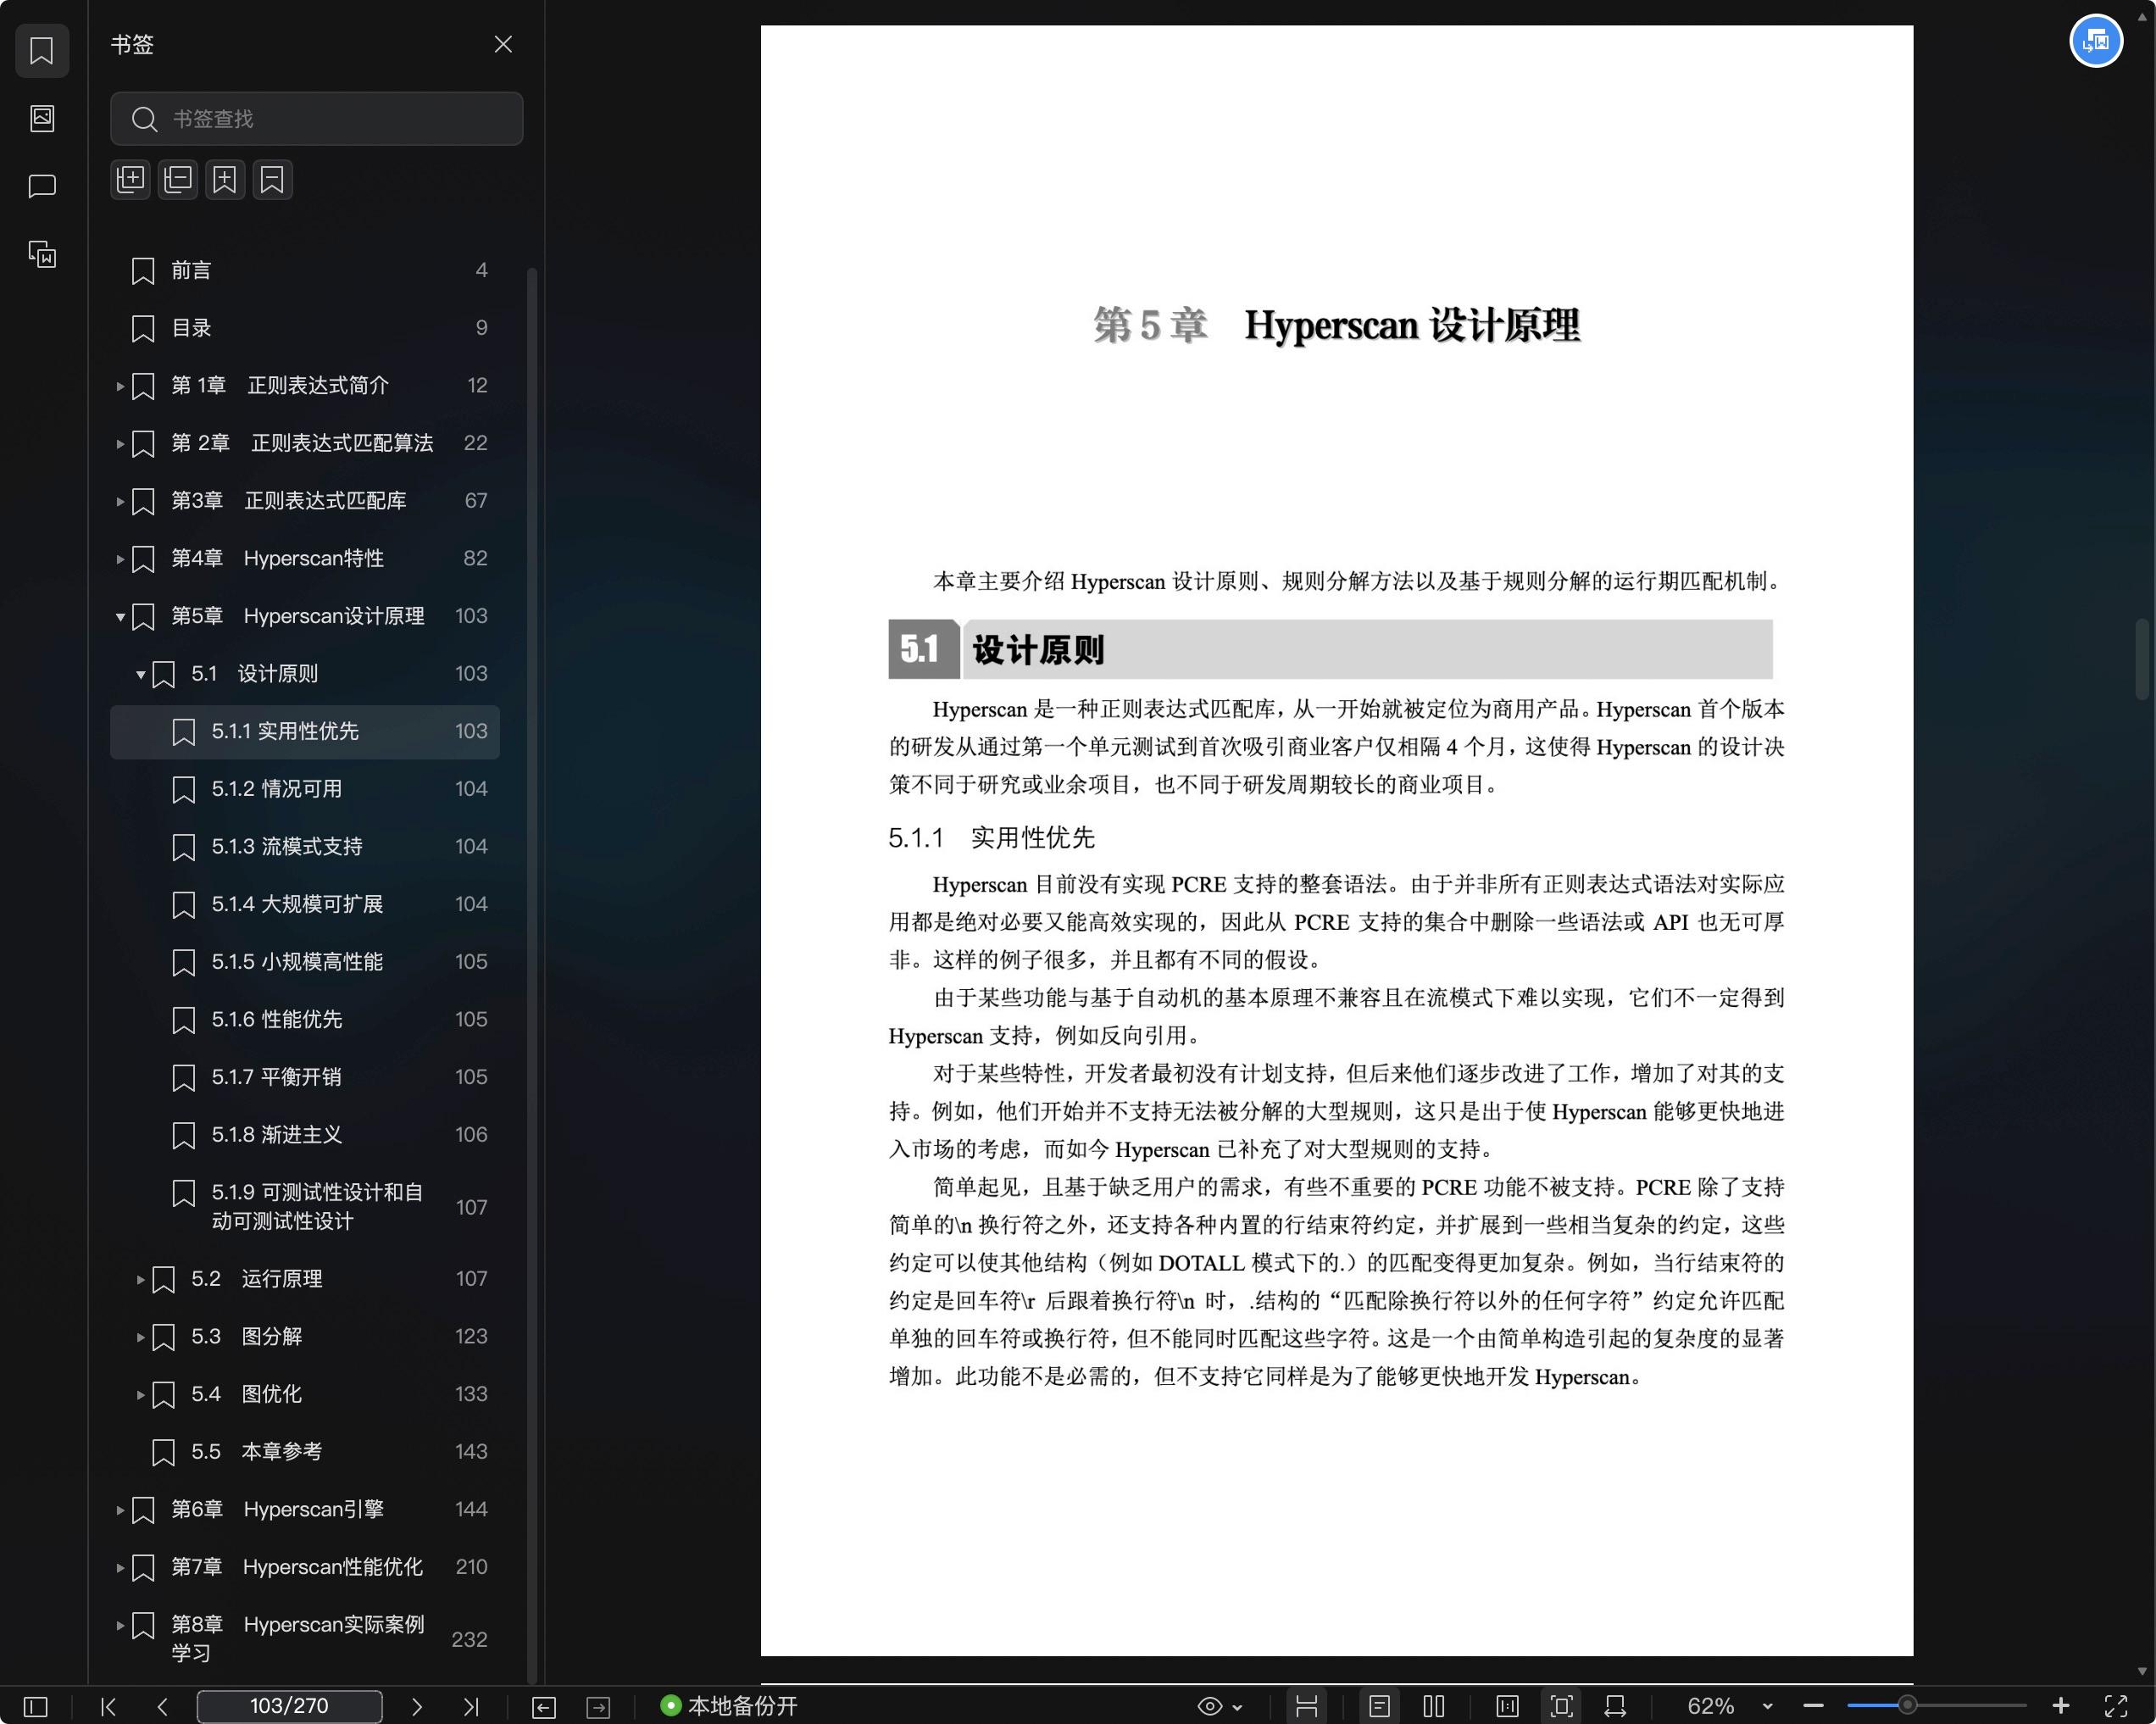Go back to previous view
Image resolution: width=2156 pixels, height=1724 pixels.
544,1707
